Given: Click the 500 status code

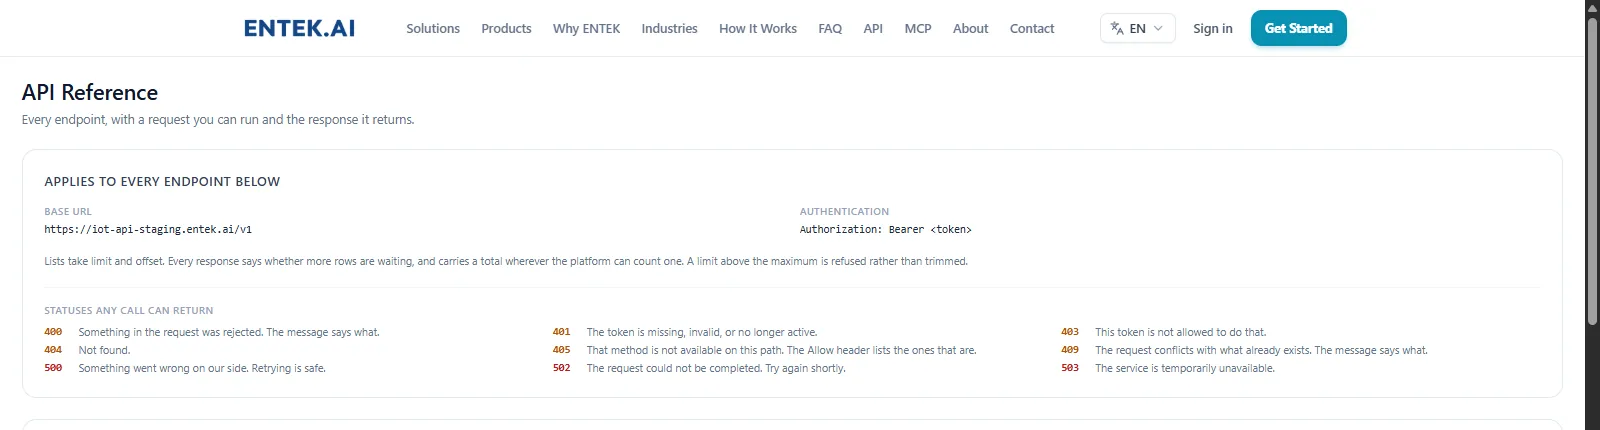Looking at the screenshot, I should (53, 368).
